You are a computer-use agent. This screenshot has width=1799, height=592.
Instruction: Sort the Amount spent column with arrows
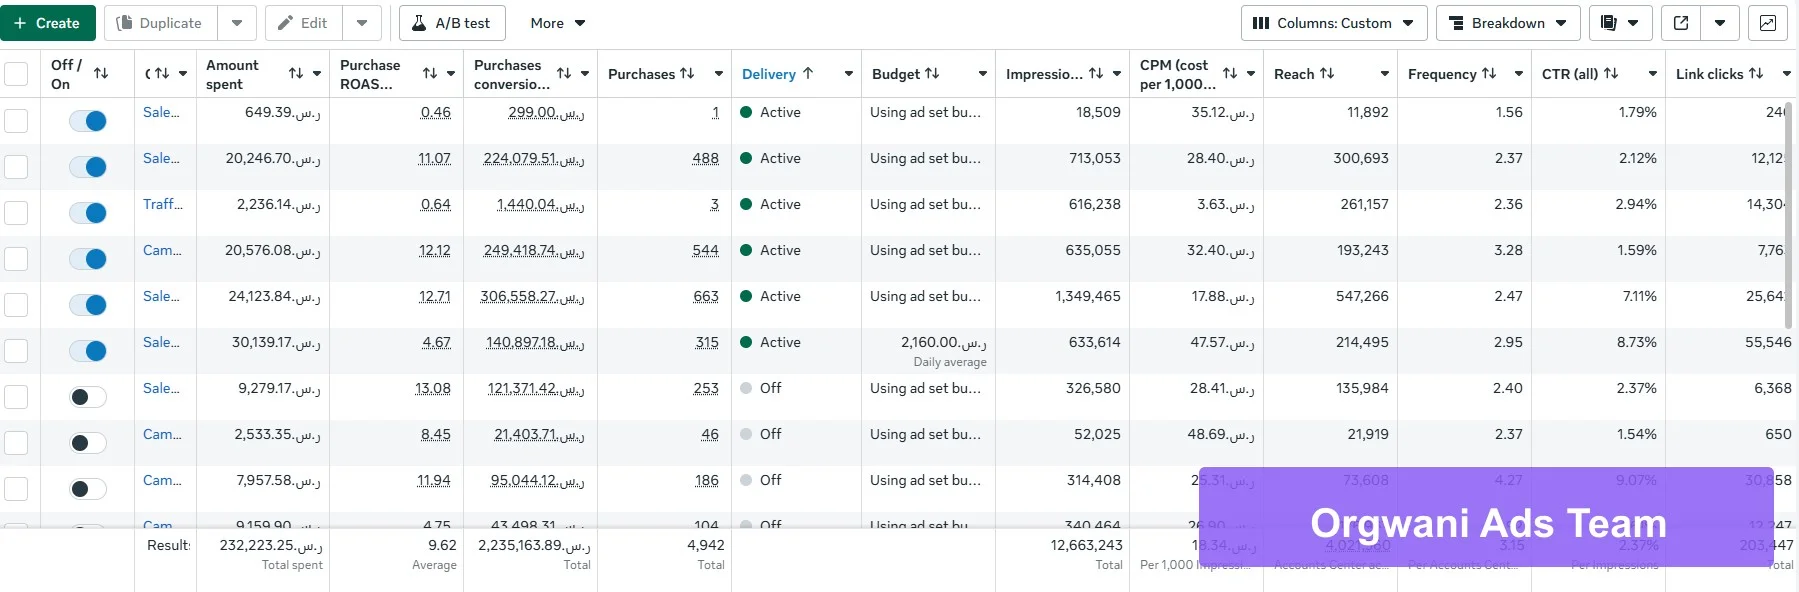296,74
